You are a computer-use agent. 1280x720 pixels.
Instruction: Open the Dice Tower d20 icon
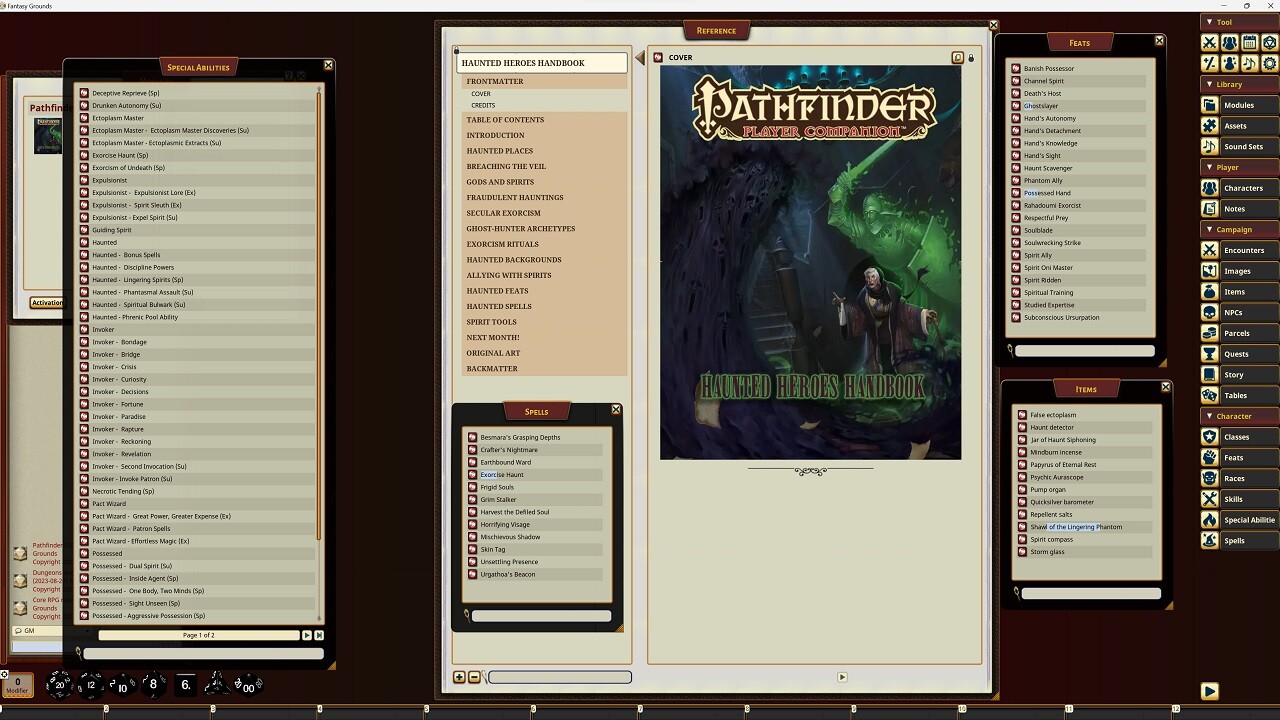coord(1269,42)
